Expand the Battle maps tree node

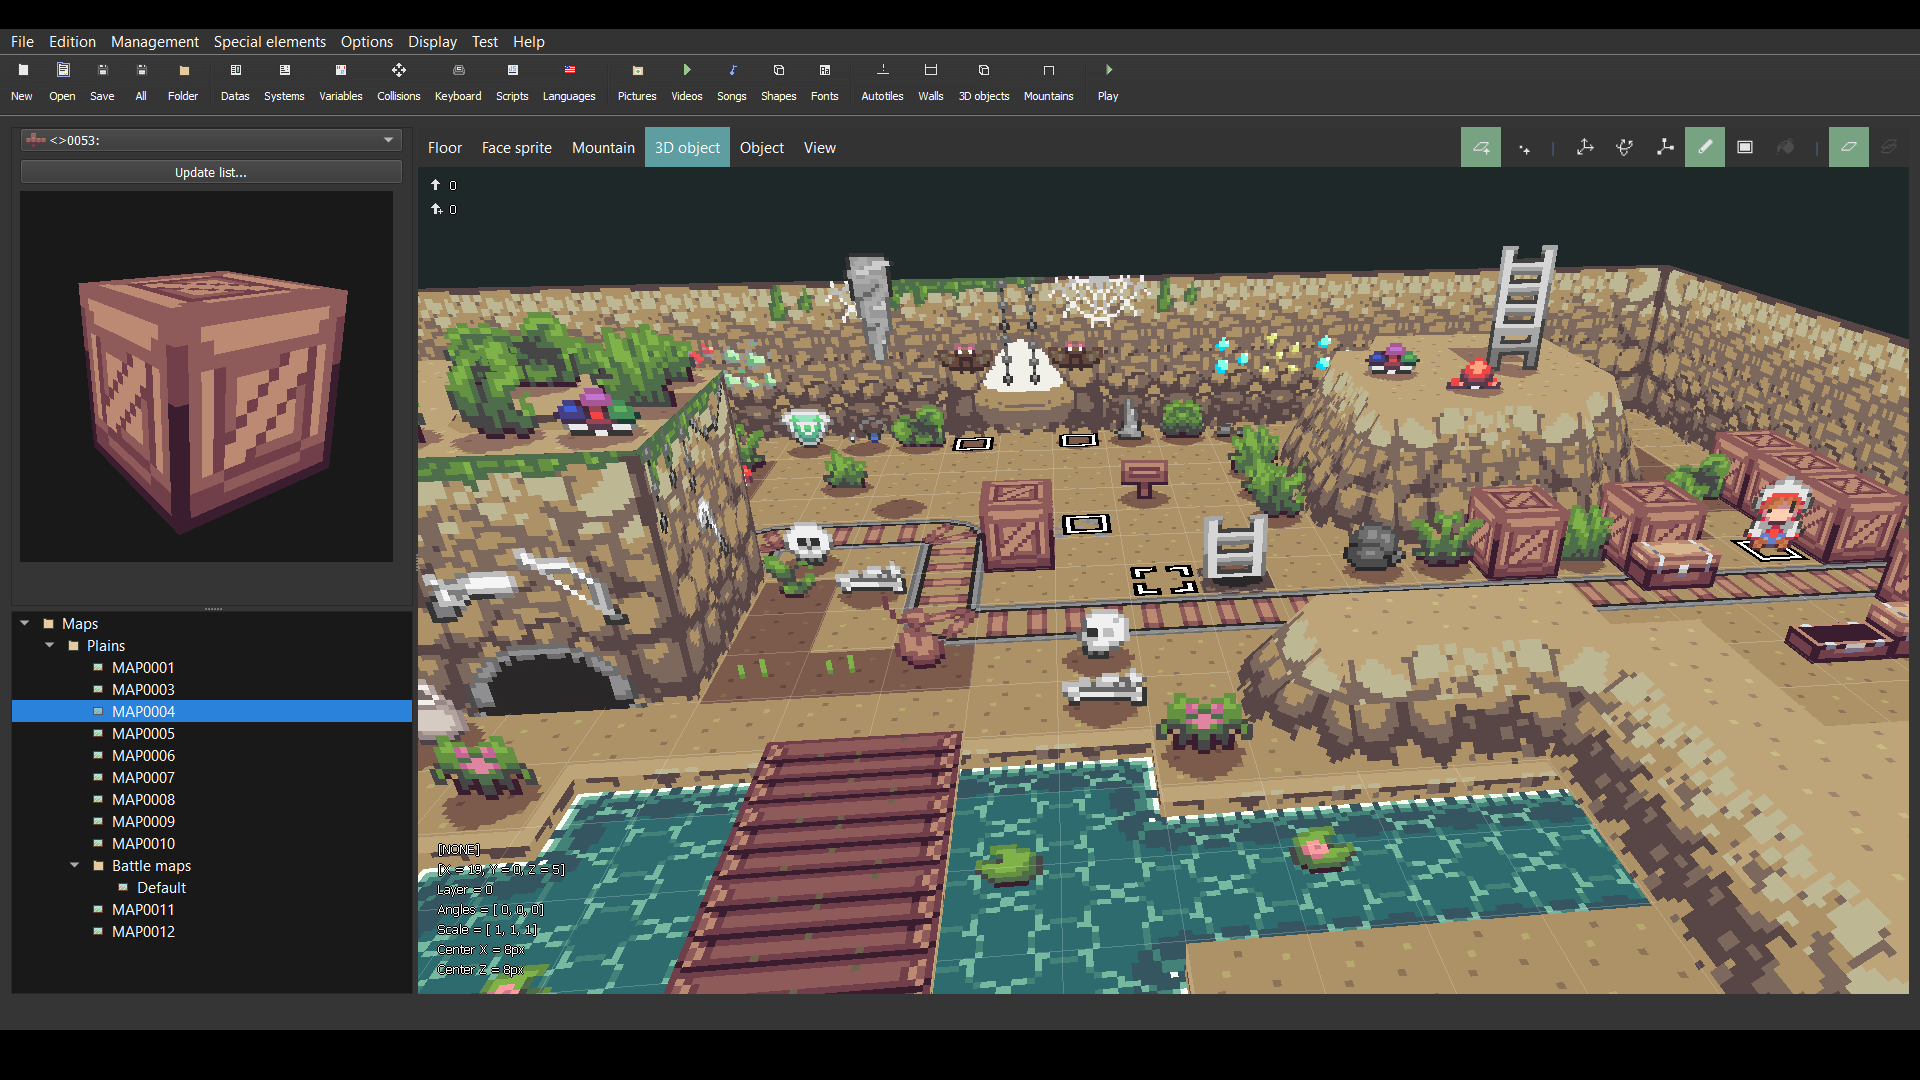[74, 865]
